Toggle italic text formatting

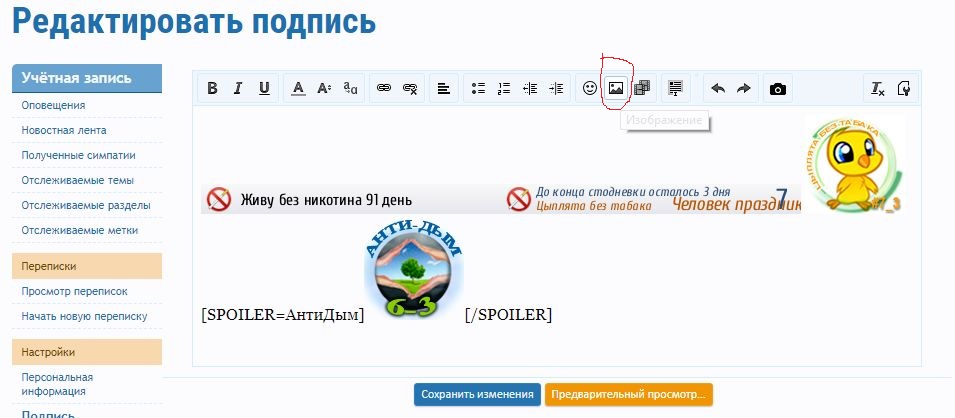click(238, 88)
